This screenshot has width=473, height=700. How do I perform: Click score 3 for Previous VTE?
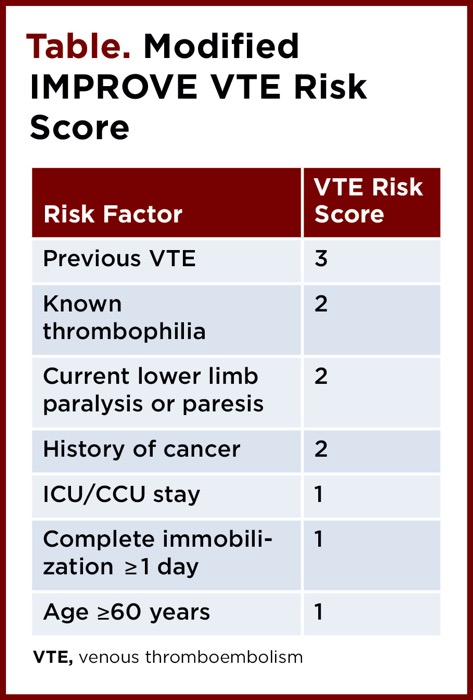click(x=321, y=258)
